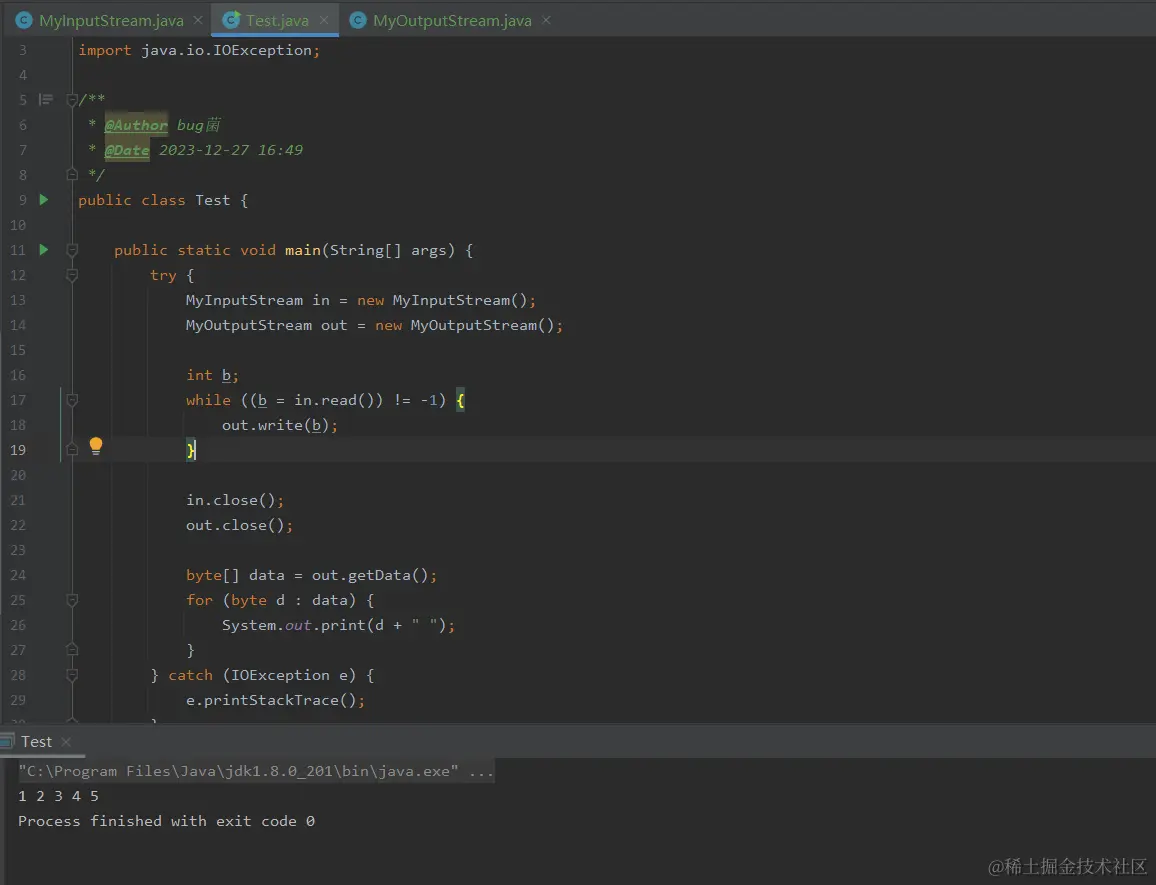Viewport: 1156px width, 885px height.
Task: Run class Test from line 9 gutter arrow
Action: coord(43,200)
